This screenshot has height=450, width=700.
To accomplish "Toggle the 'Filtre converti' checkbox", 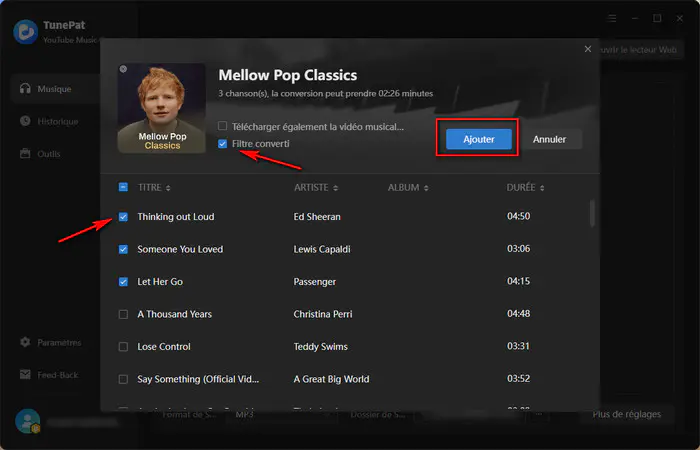I will (222, 144).
